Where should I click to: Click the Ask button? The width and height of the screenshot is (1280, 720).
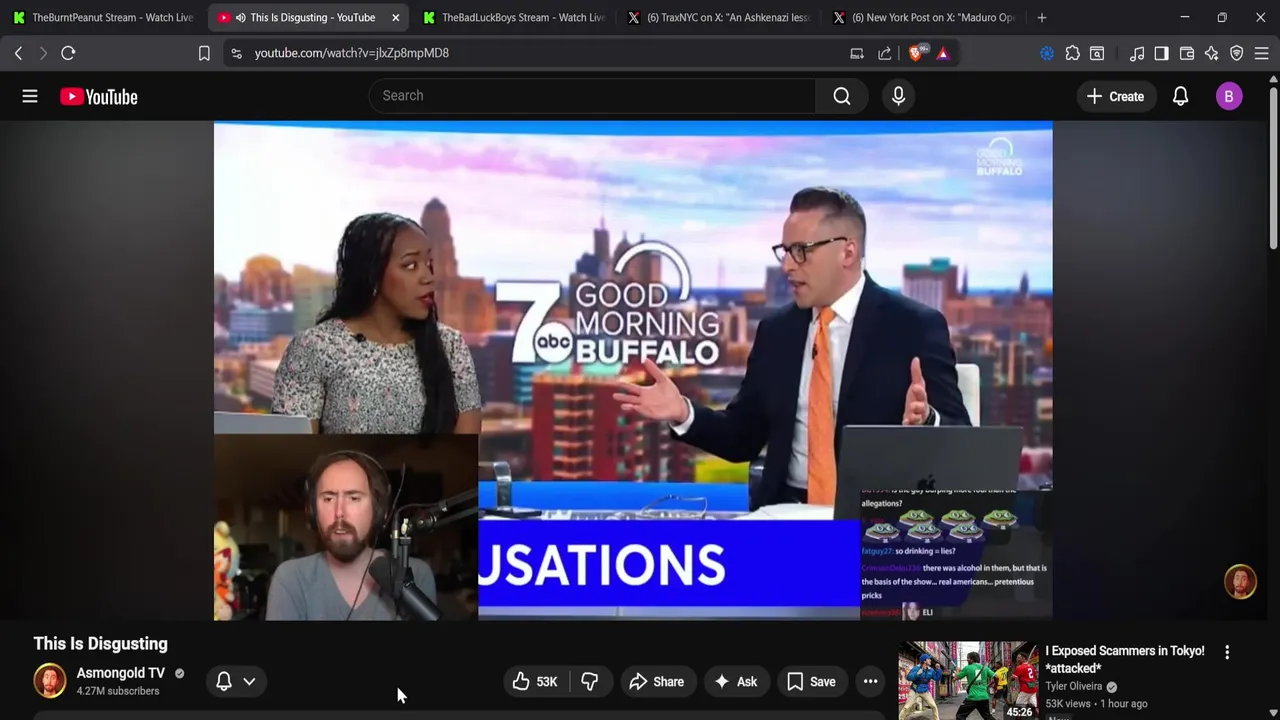(x=735, y=682)
